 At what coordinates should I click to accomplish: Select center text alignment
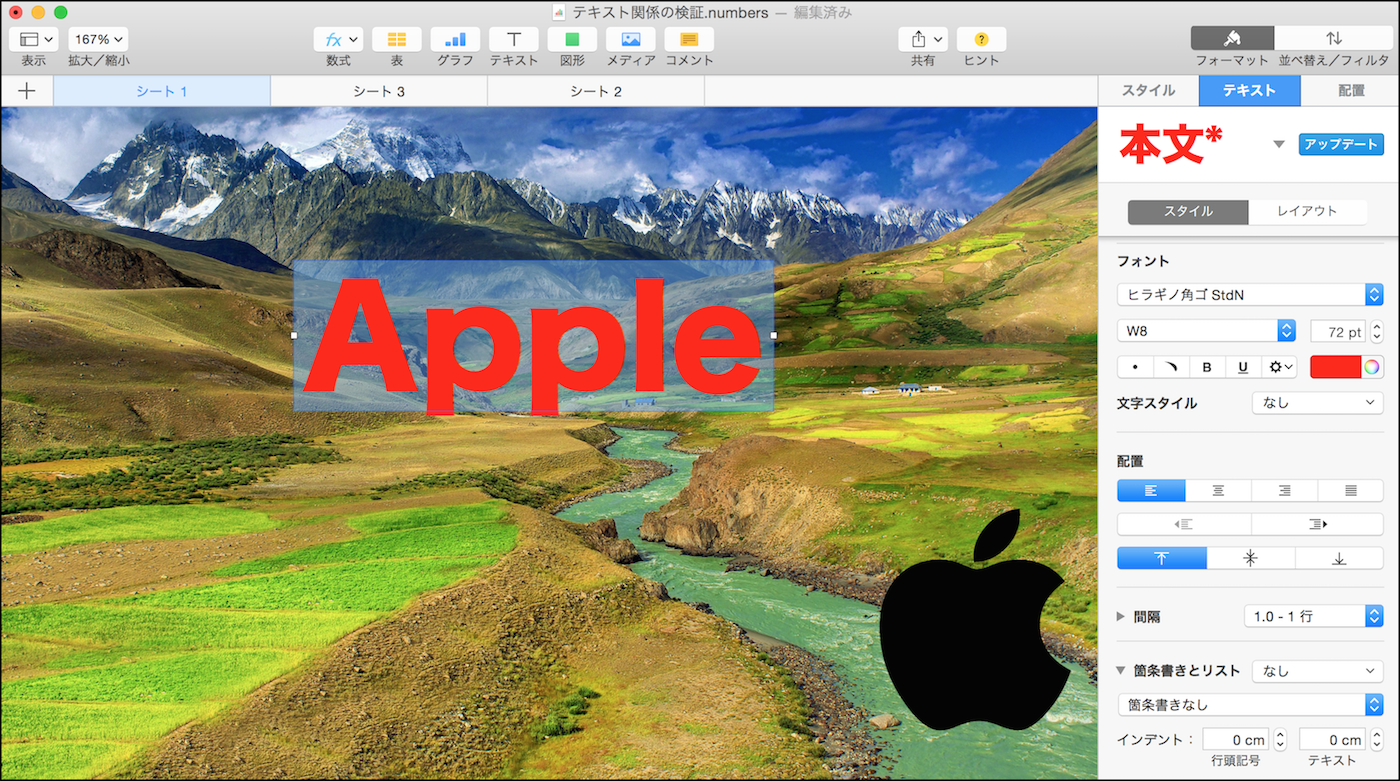[x=1218, y=491]
